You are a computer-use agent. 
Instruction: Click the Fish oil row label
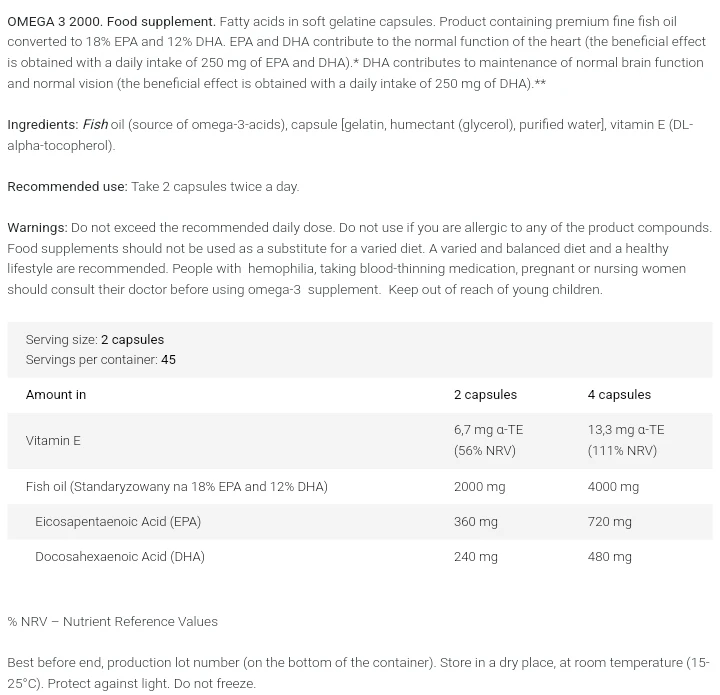coord(177,487)
